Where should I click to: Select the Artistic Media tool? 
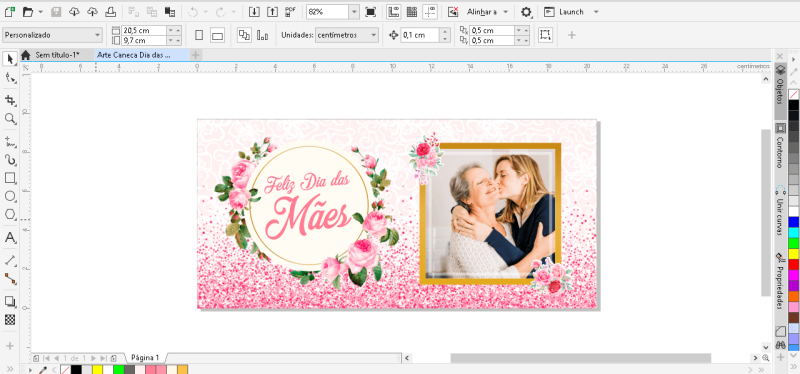pos(10,160)
